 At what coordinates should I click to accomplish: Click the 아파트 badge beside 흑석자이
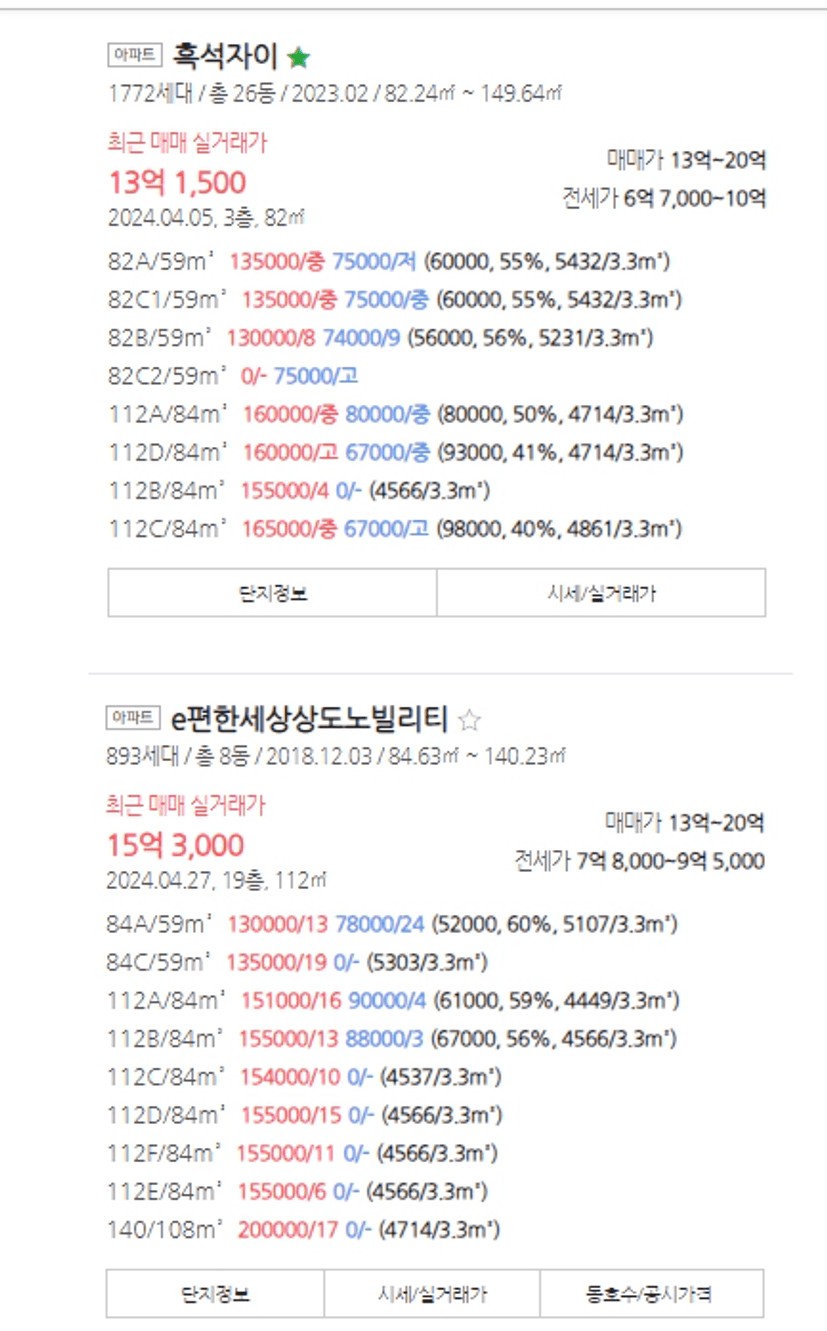(x=134, y=55)
